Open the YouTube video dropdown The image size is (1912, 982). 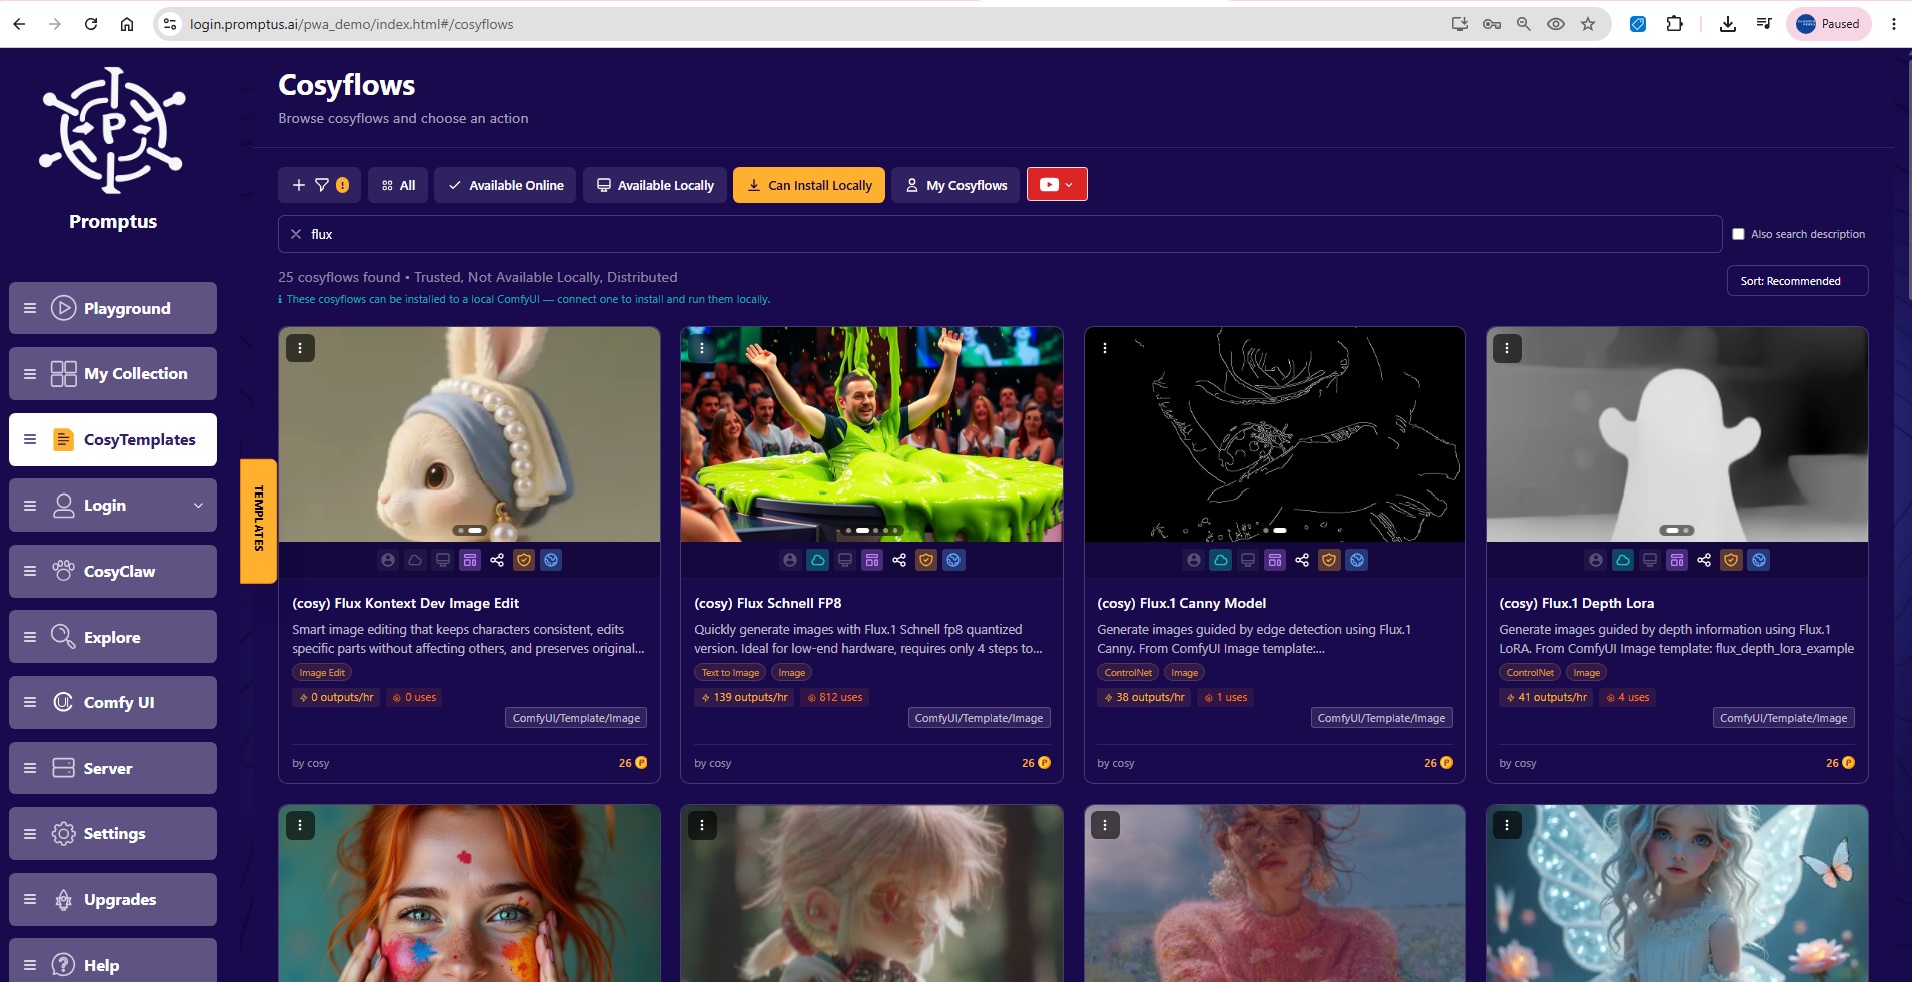click(x=1057, y=185)
